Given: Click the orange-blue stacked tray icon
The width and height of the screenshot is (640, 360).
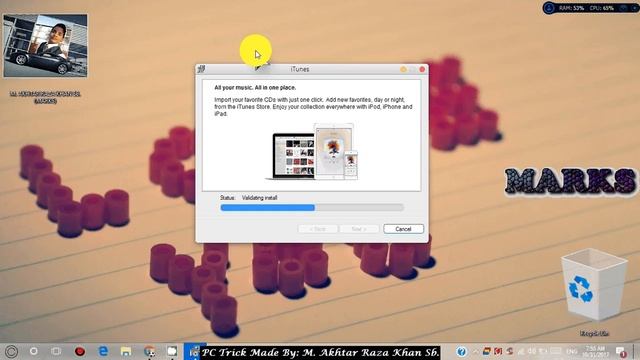Looking at the screenshot, I should click(487, 351).
